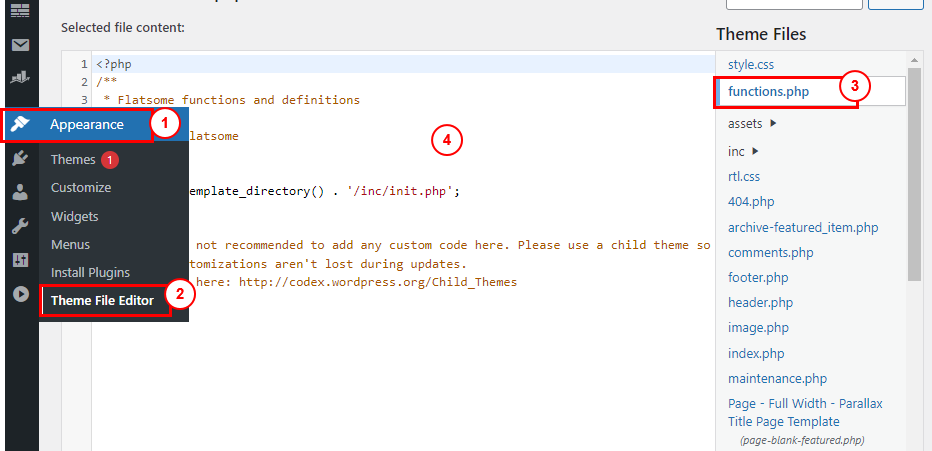
Task: Click line number 2 in editor gutter
Action: (84, 81)
